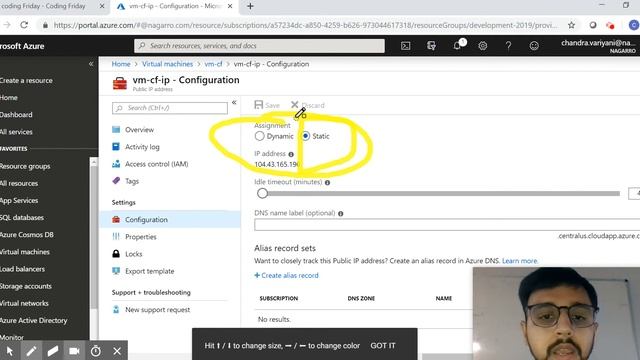Open Azure Cosmos DB in sidebar
Viewport: 640px width, 360px height.
[27, 235]
